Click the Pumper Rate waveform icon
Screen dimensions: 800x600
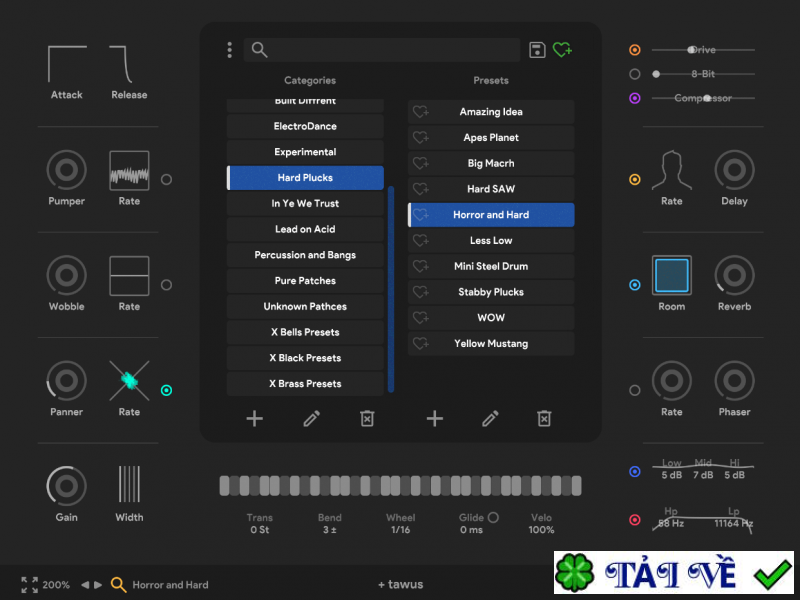tap(130, 170)
